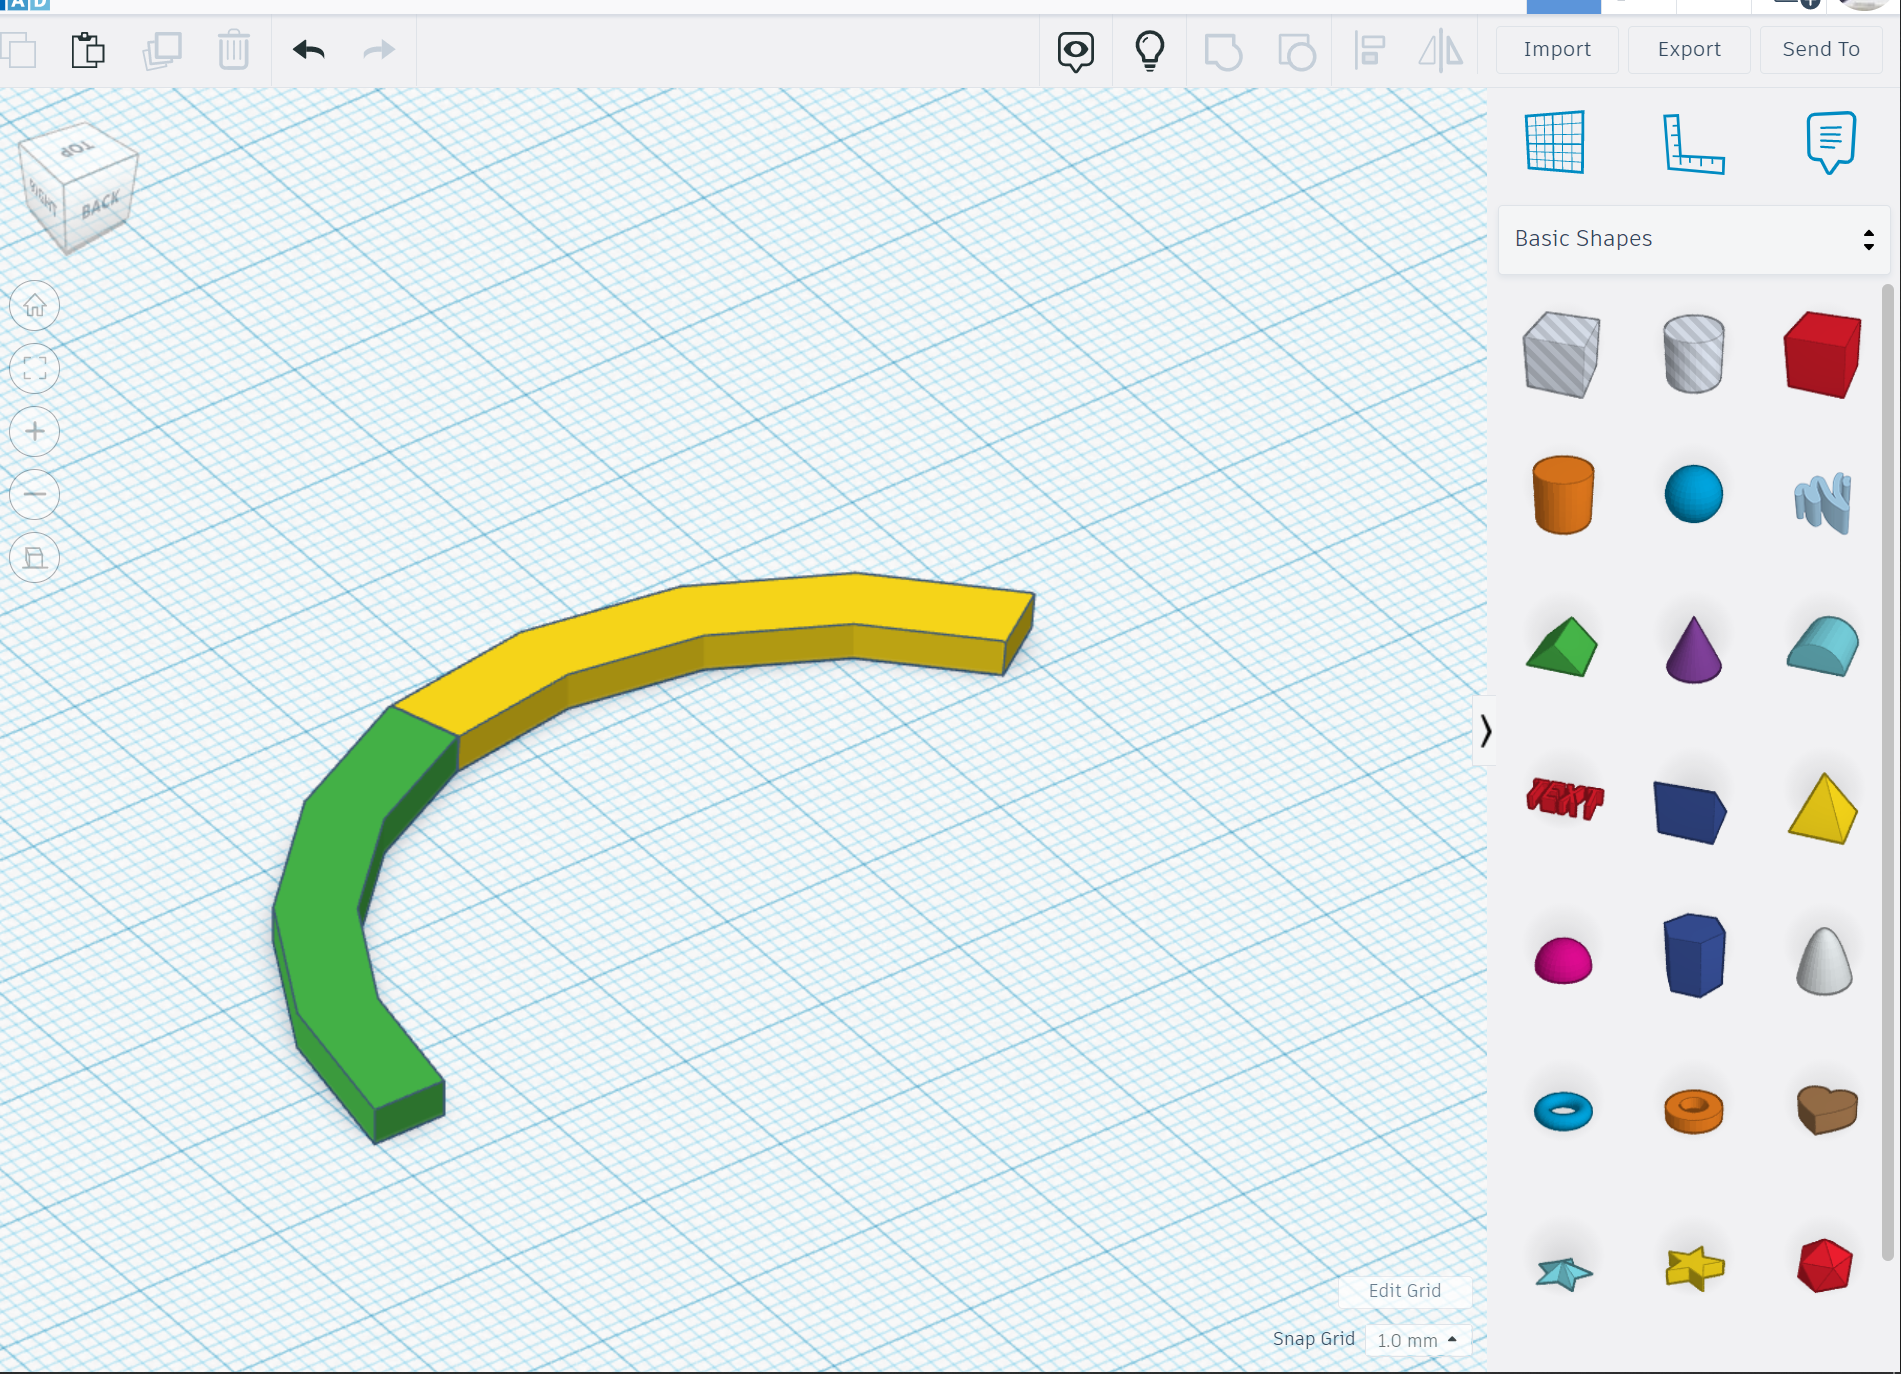The height and width of the screenshot is (1374, 1901).
Task: Select the Scribble shape
Action: tap(1823, 502)
